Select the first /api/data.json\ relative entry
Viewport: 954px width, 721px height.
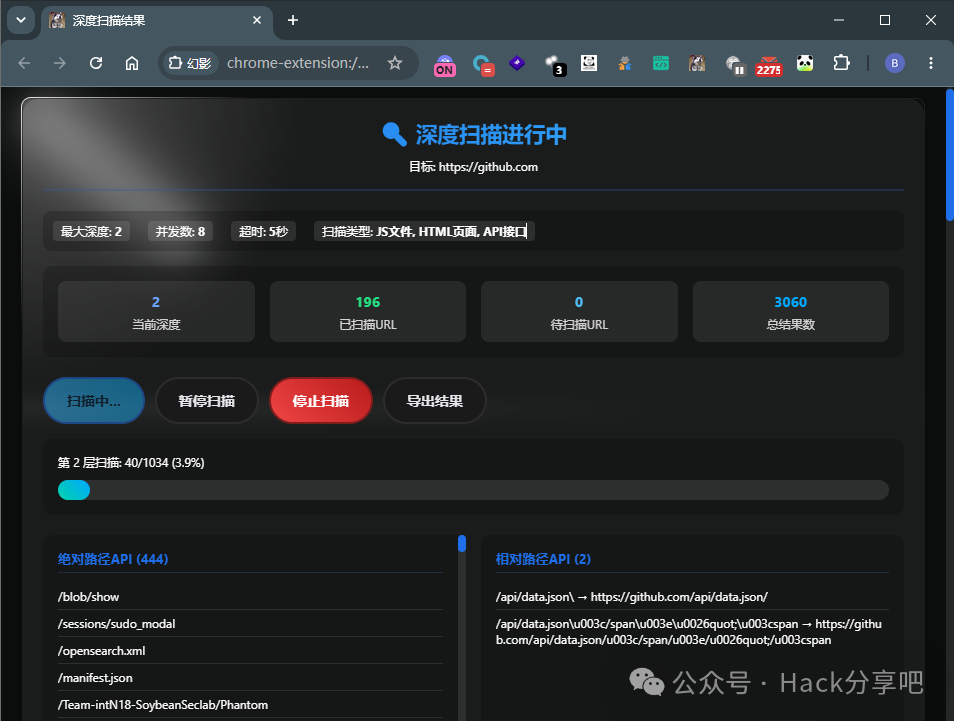click(692, 597)
